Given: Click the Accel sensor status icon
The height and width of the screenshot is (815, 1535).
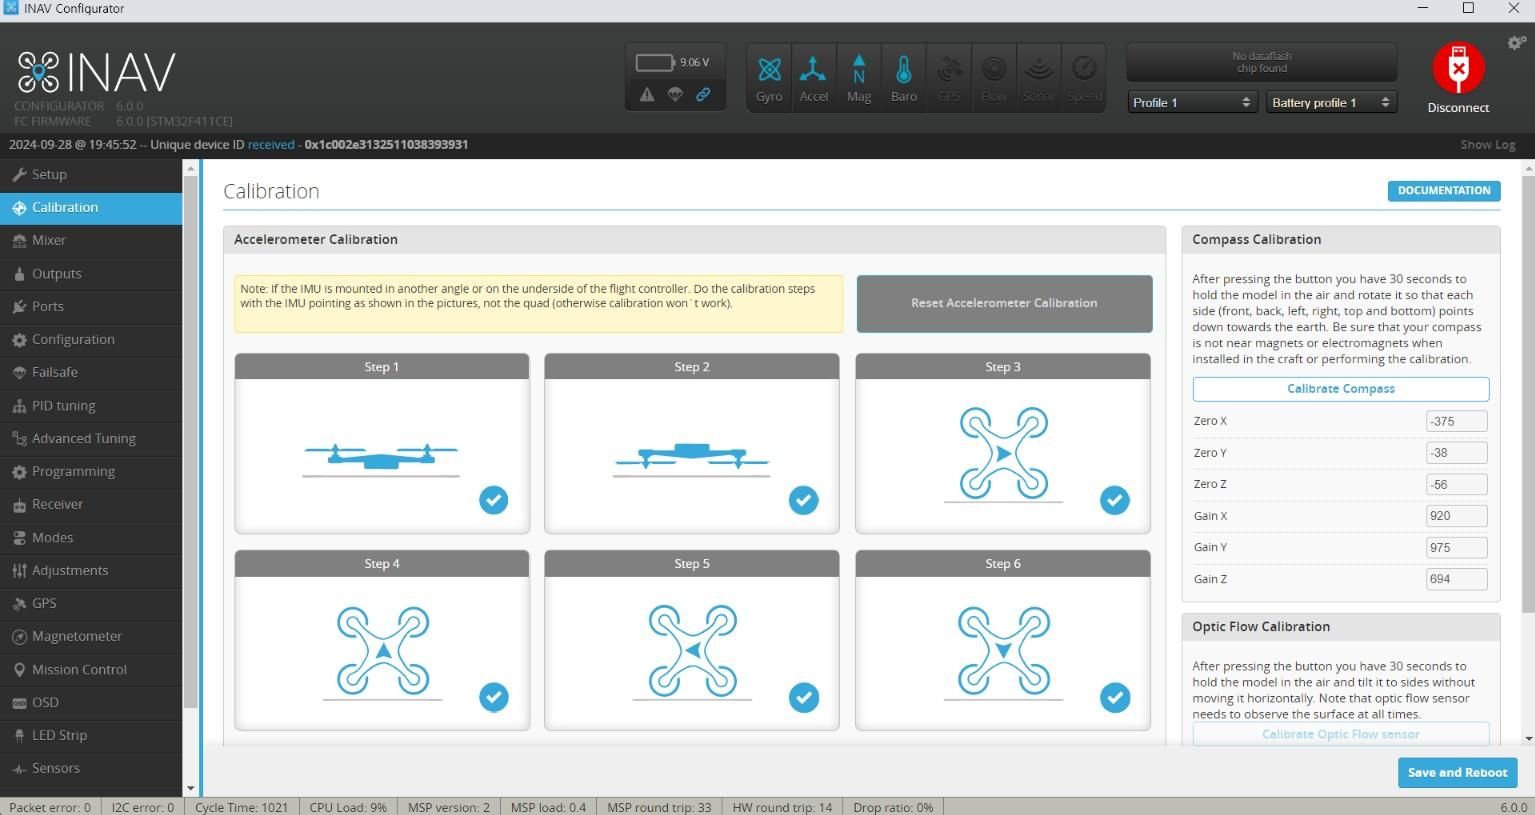Looking at the screenshot, I should coord(813,75).
